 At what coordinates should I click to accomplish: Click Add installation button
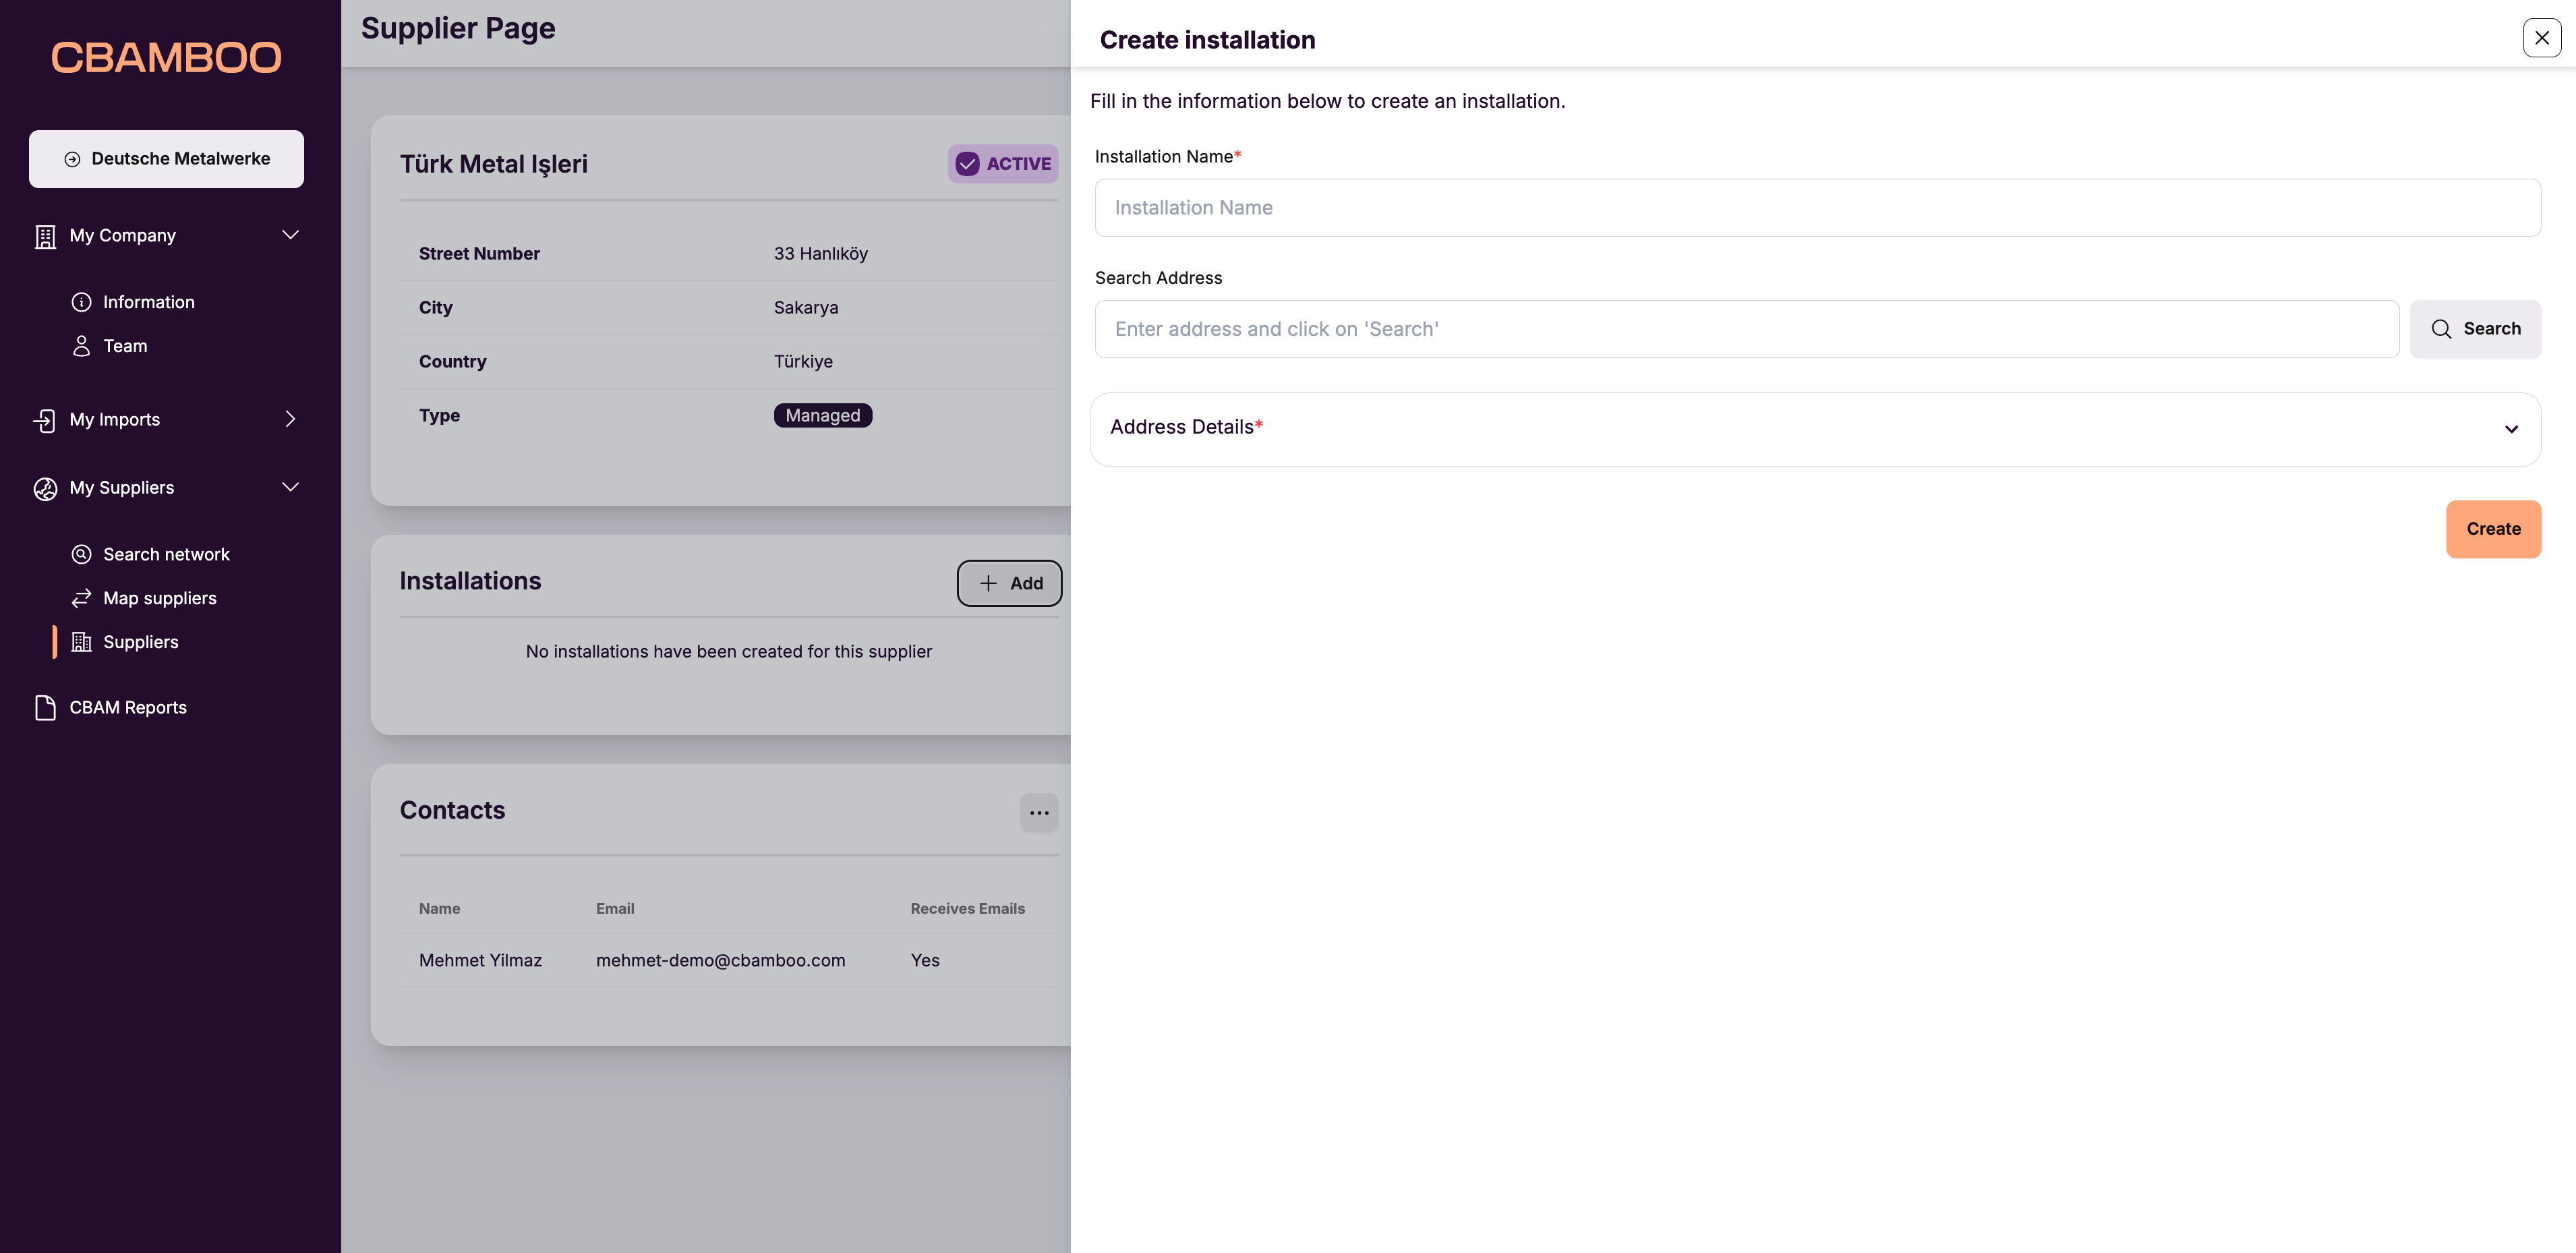(x=1008, y=583)
